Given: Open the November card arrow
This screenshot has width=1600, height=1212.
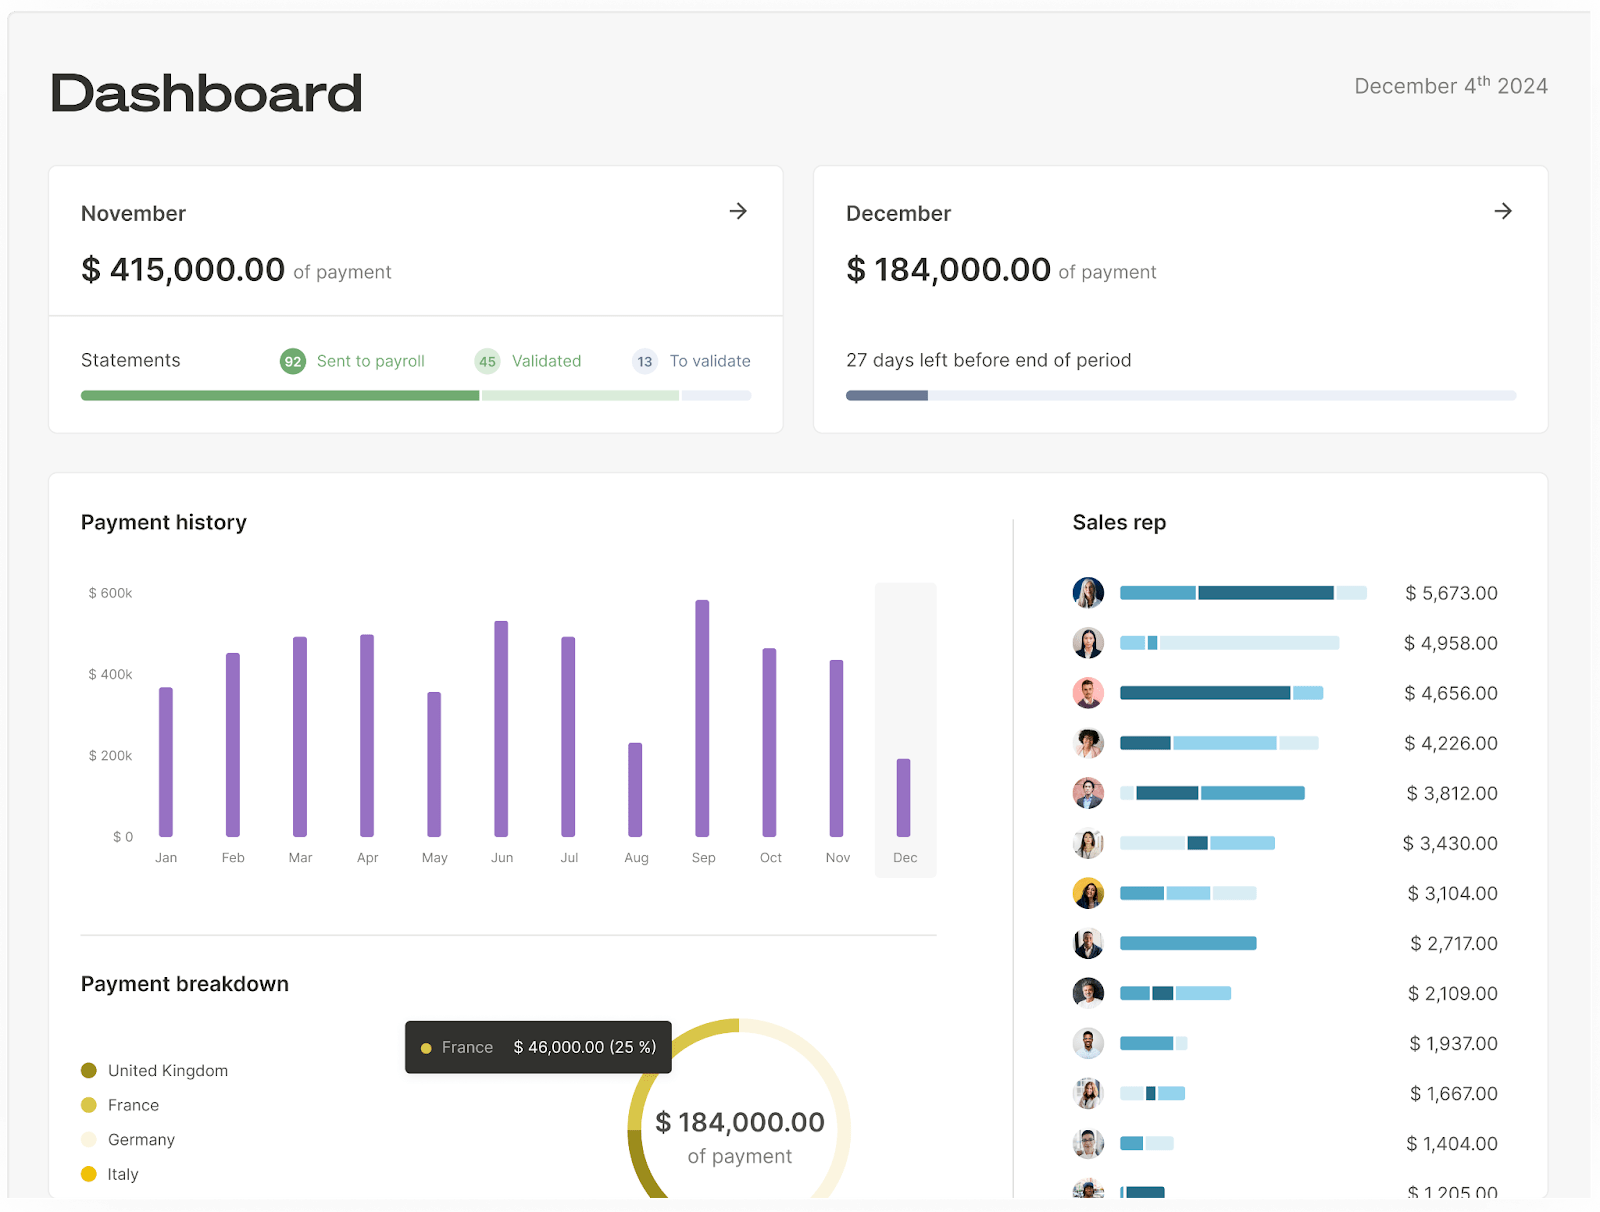Looking at the screenshot, I should (x=738, y=211).
